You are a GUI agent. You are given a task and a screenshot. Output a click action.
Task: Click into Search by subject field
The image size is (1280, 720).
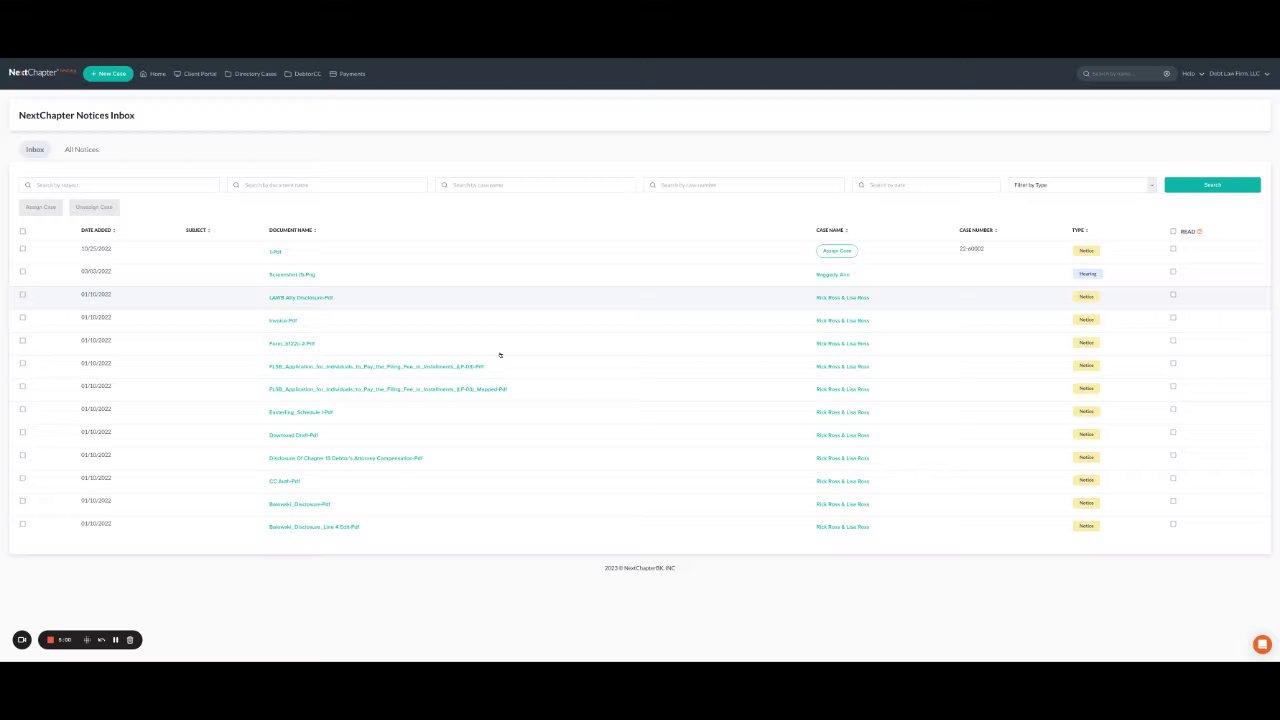(x=119, y=185)
